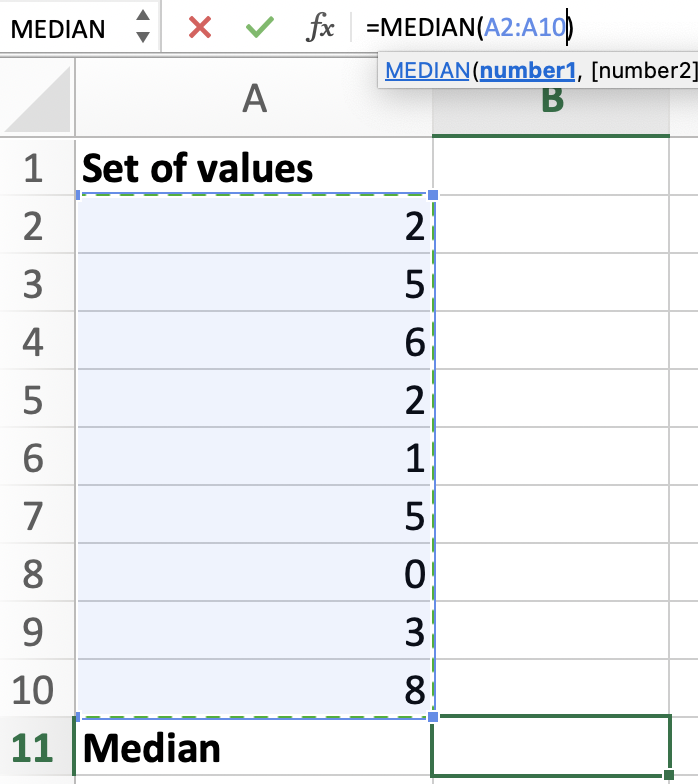
Task: Click the 'Median' label cell
Action: pyautogui.click(x=254, y=747)
